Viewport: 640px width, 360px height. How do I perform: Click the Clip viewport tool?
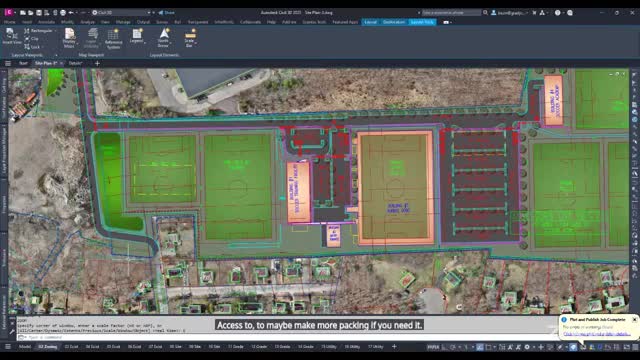click(31, 39)
